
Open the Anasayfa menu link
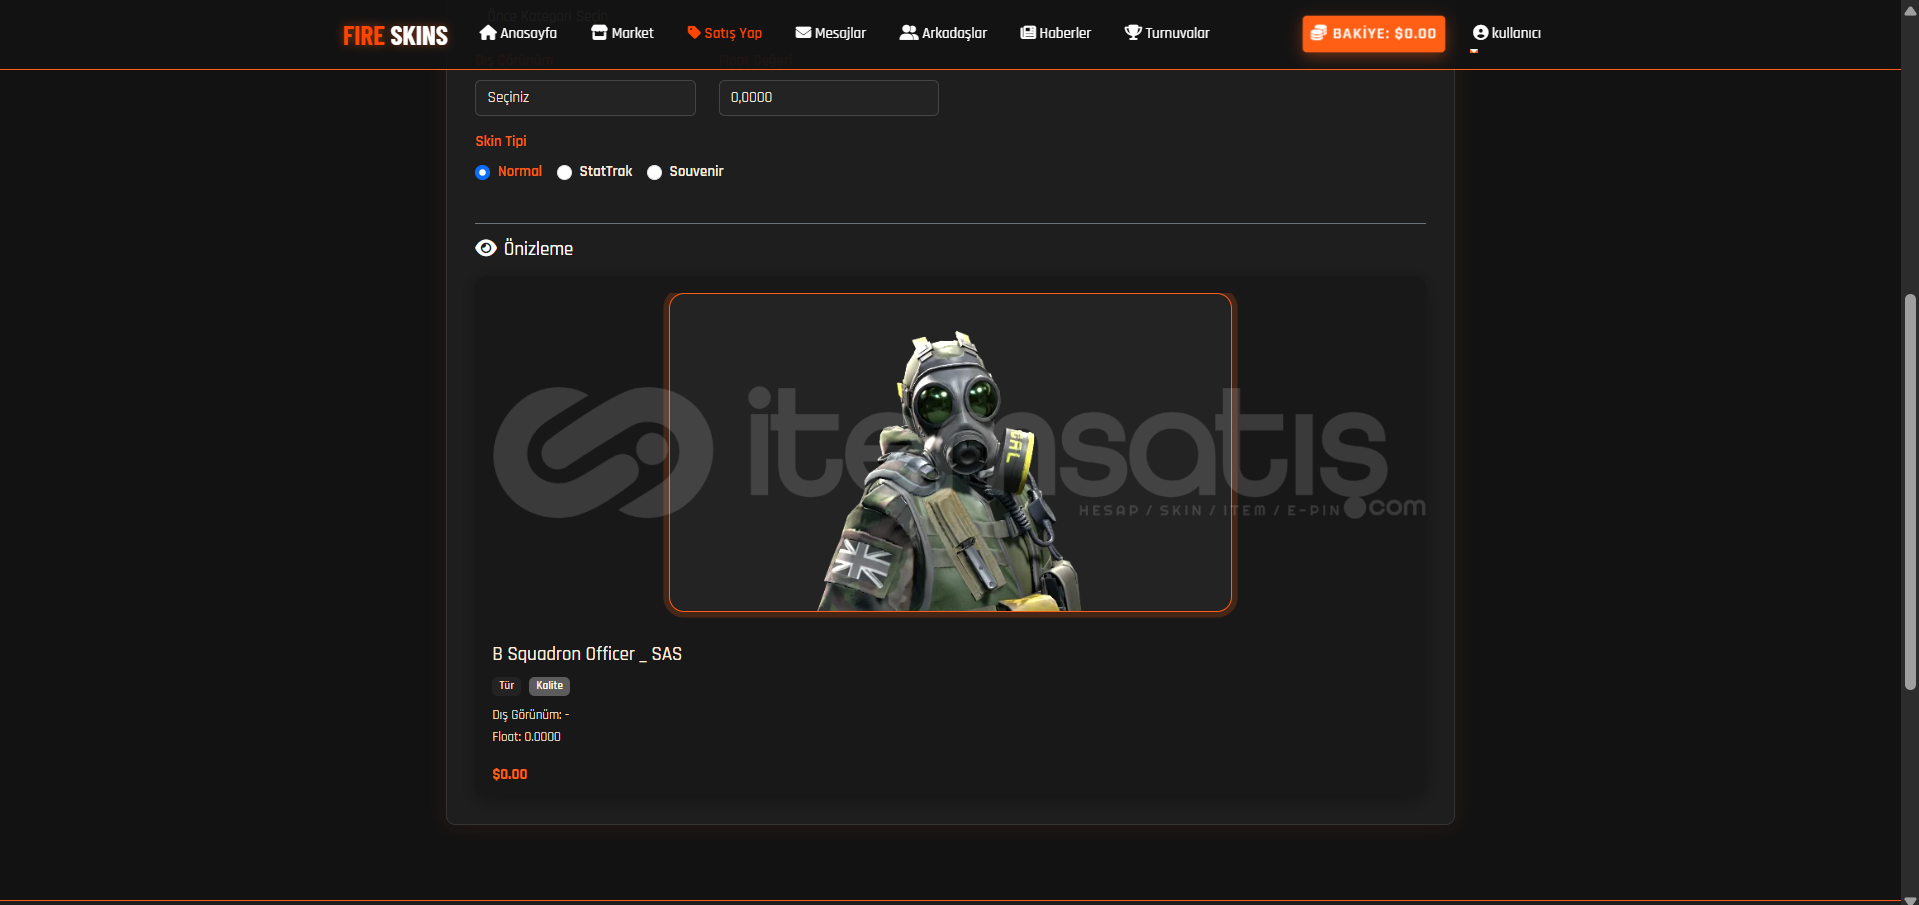(518, 33)
